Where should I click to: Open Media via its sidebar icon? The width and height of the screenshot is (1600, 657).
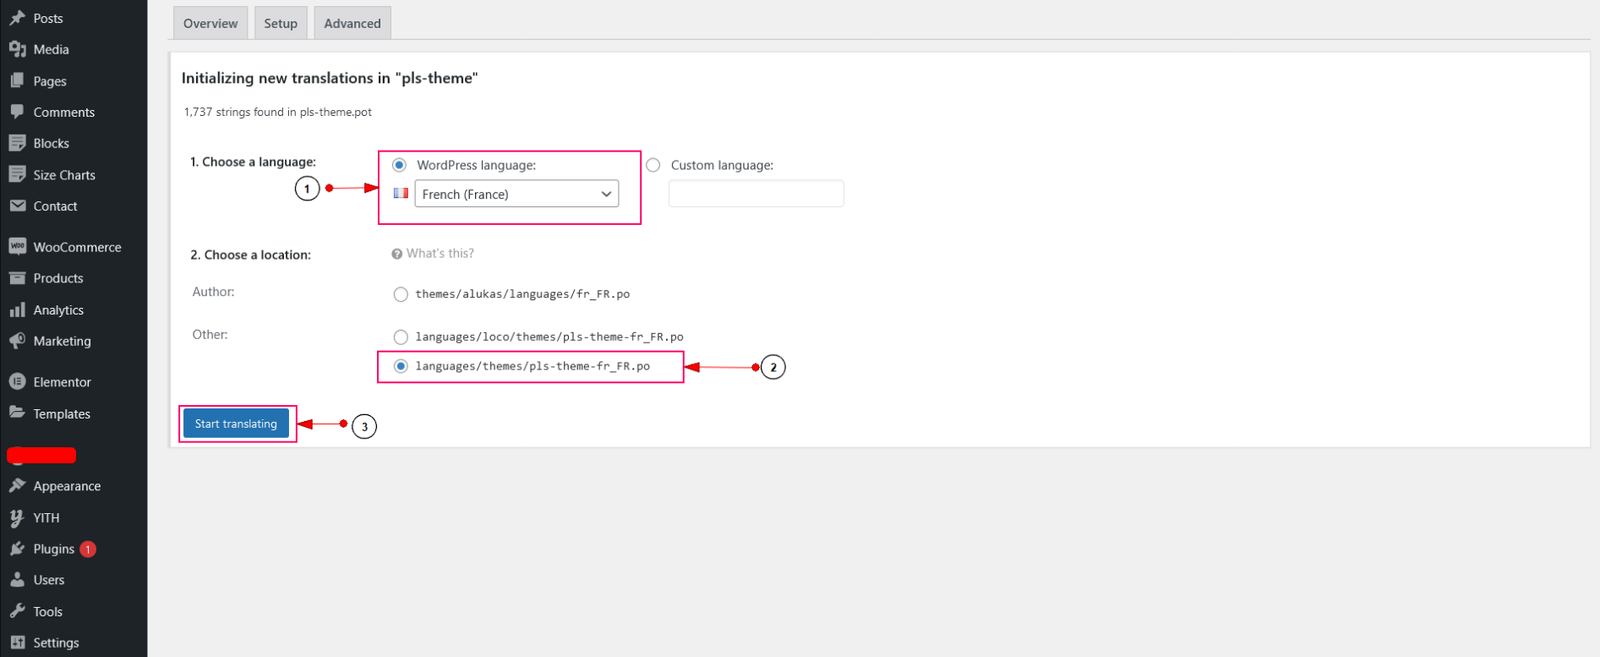17,49
